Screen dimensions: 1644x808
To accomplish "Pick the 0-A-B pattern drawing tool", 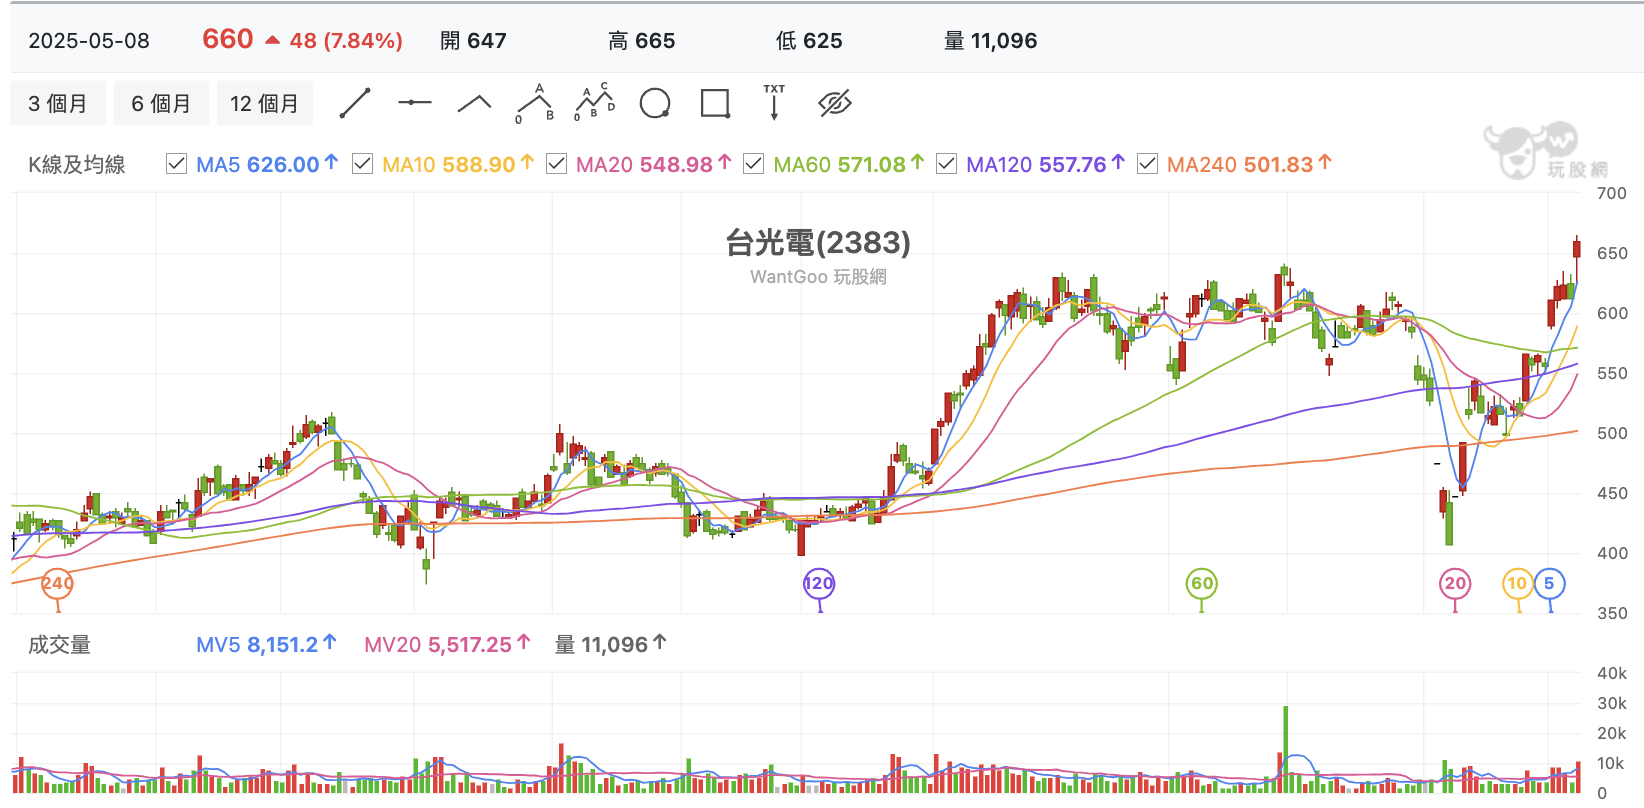I will [535, 103].
